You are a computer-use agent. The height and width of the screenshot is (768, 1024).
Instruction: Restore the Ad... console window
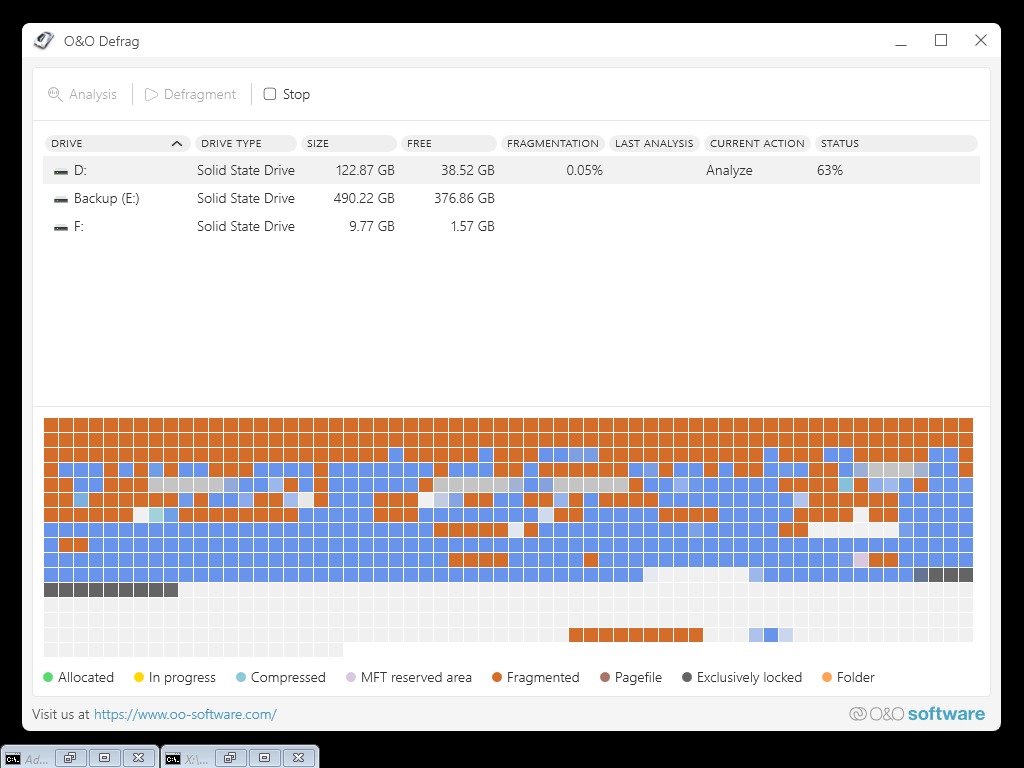tap(70, 758)
